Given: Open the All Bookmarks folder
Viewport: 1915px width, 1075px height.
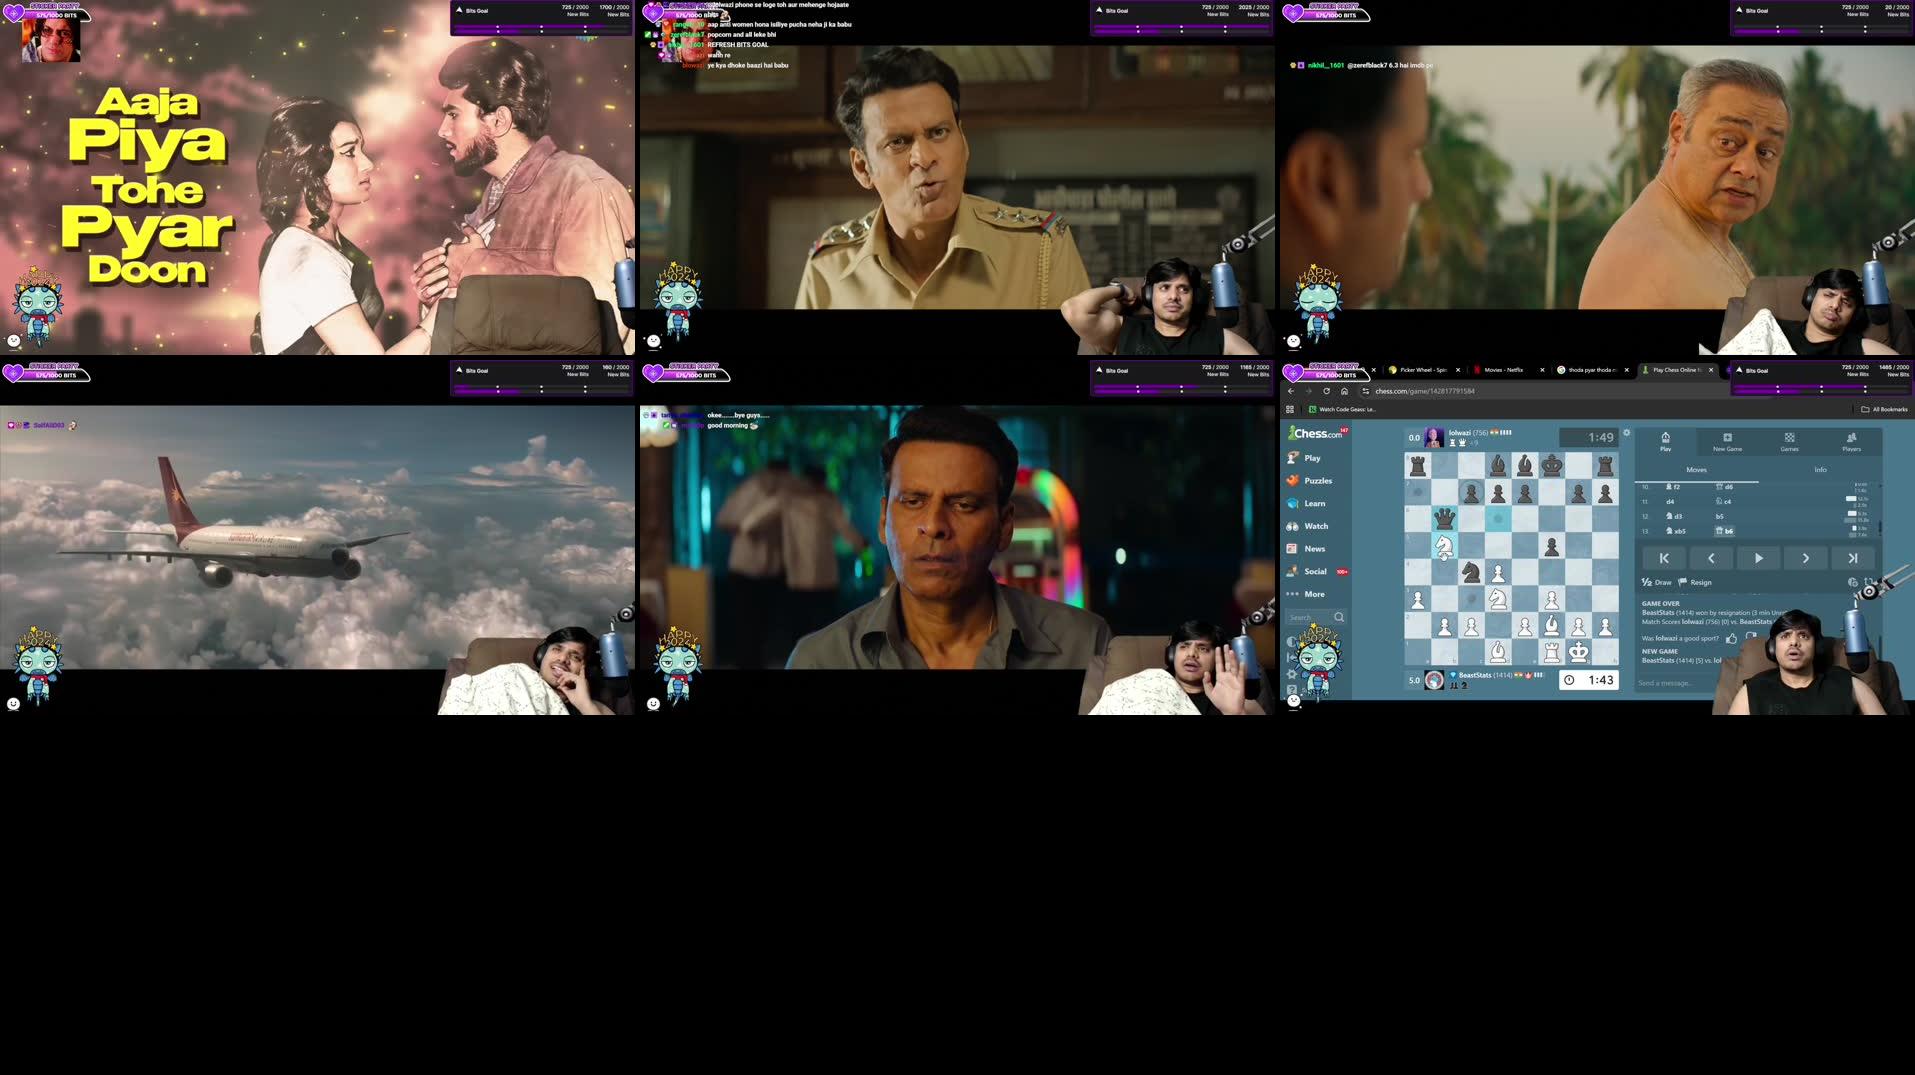Looking at the screenshot, I should [1884, 409].
